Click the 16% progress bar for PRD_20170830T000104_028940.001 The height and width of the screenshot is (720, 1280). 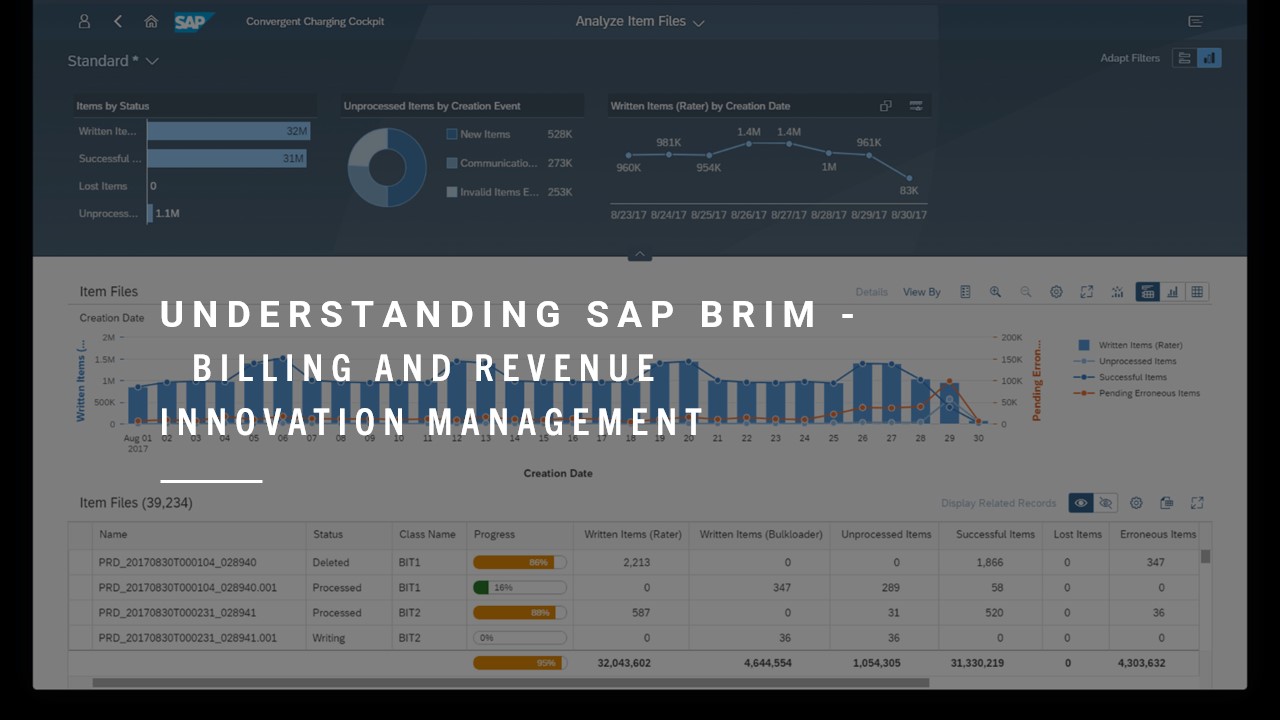518,588
